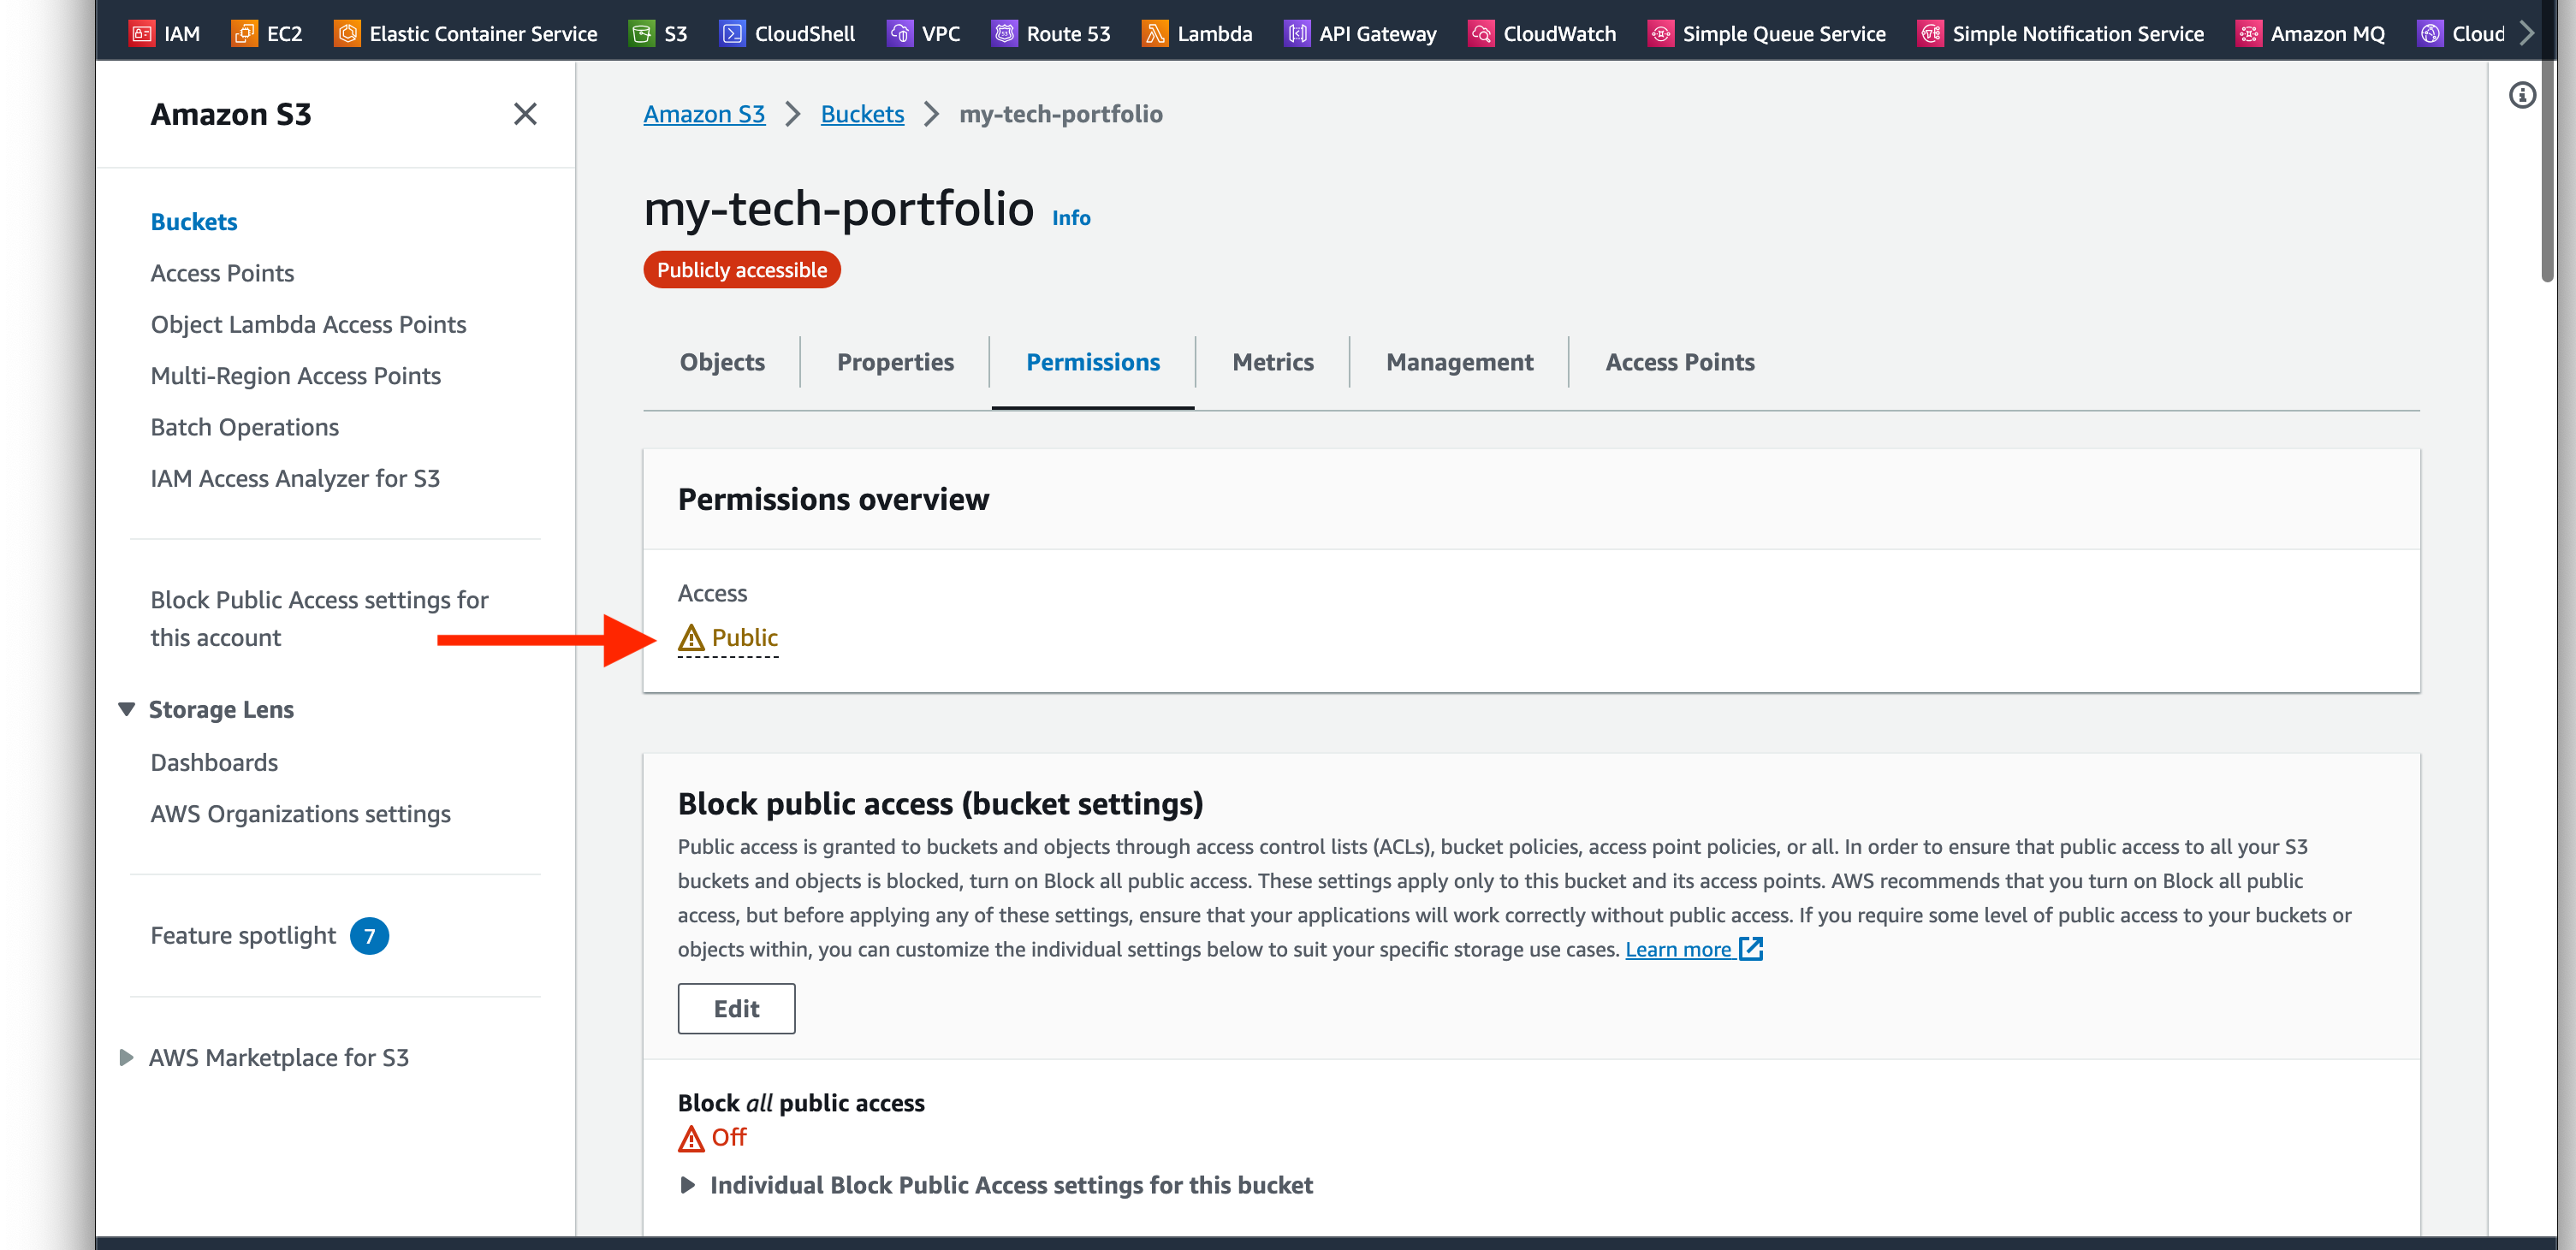This screenshot has width=2576, height=1250.
Task: Click the Learn more external link icon
Action: [1751, 948]
